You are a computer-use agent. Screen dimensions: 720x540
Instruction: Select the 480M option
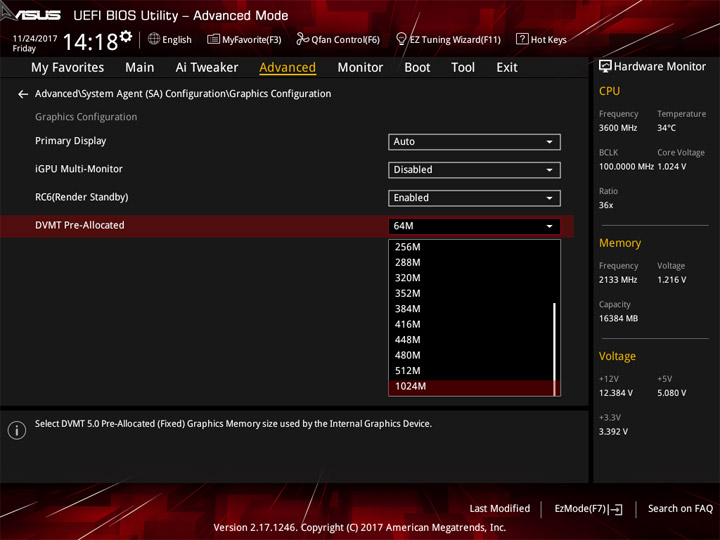tap(471, 355)
